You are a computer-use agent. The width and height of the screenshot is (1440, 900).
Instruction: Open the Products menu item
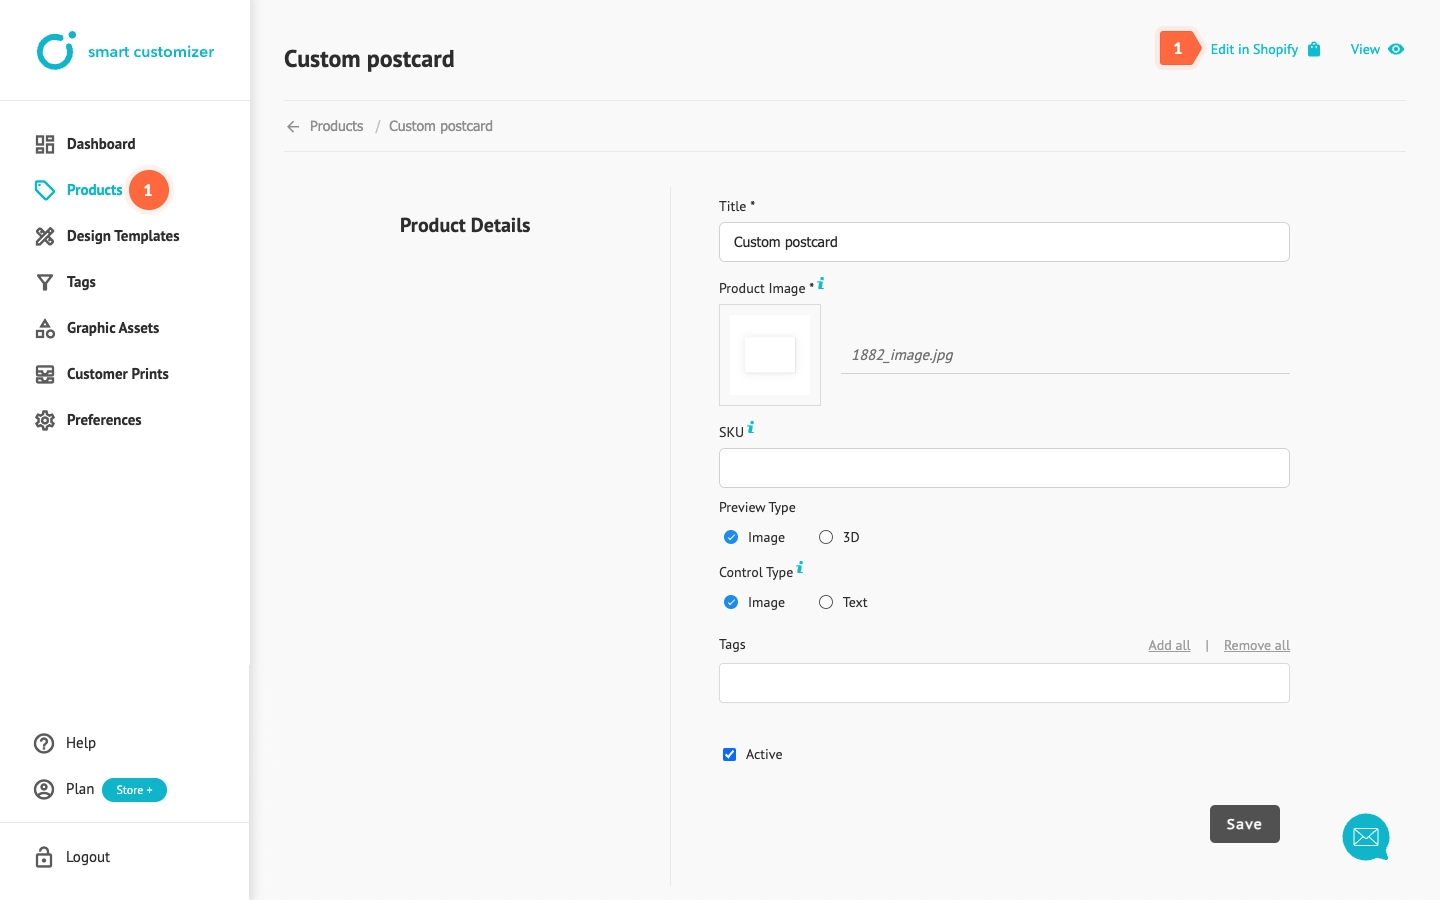(x=95, y=190)
